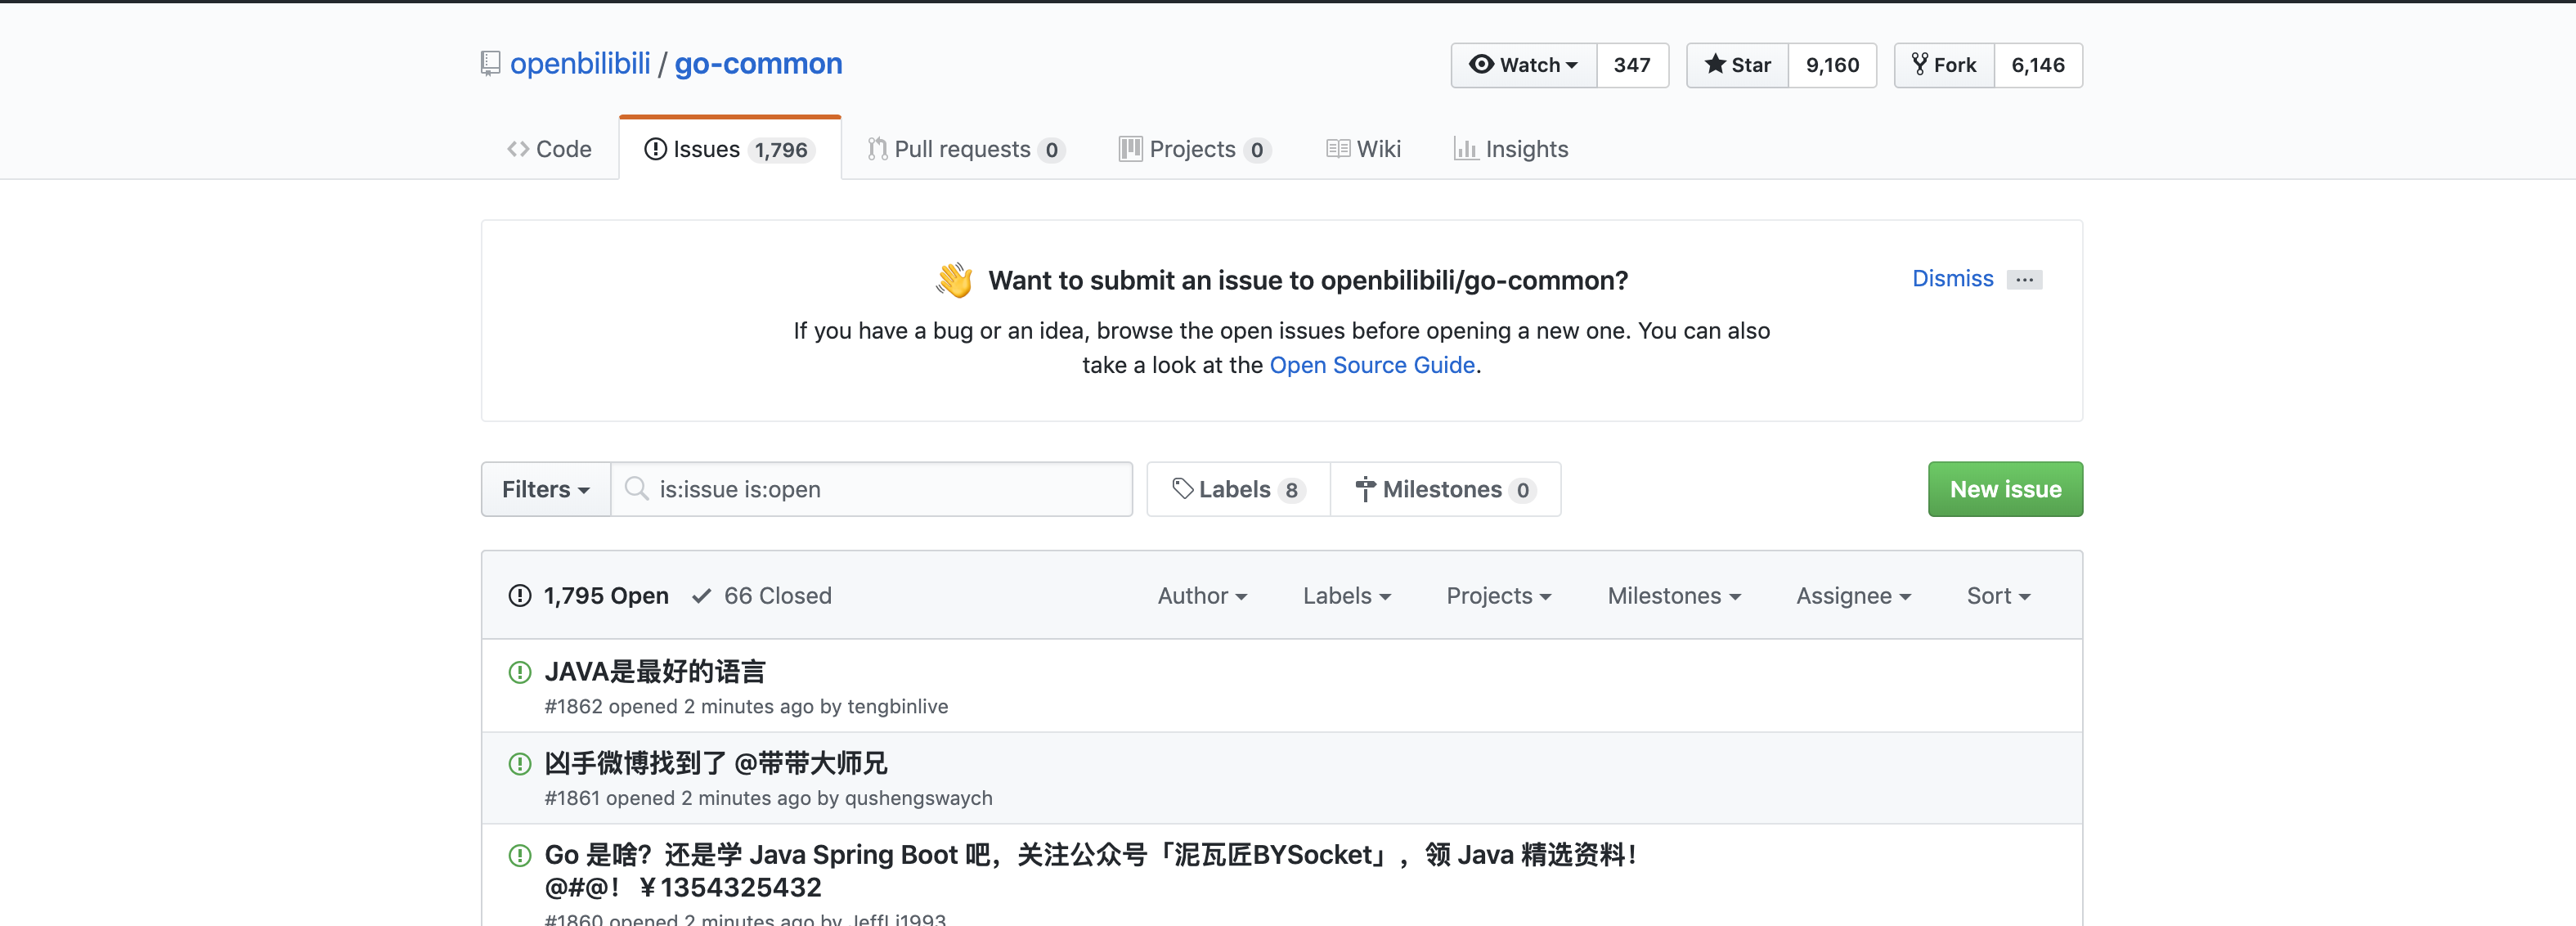This screenshot has width=2576, height=926.
Task: Dismiss the submit issue banner
Action: 1954,278
